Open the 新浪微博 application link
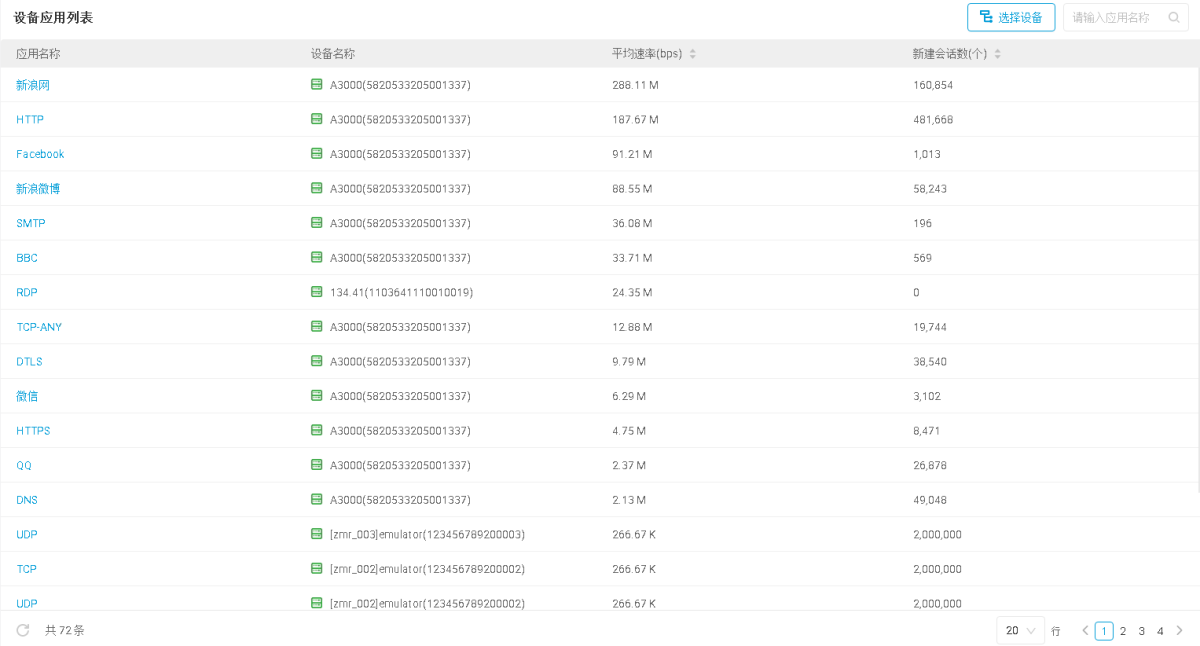This screenshot has width=1200, height=646. click(x=38, y=189)
